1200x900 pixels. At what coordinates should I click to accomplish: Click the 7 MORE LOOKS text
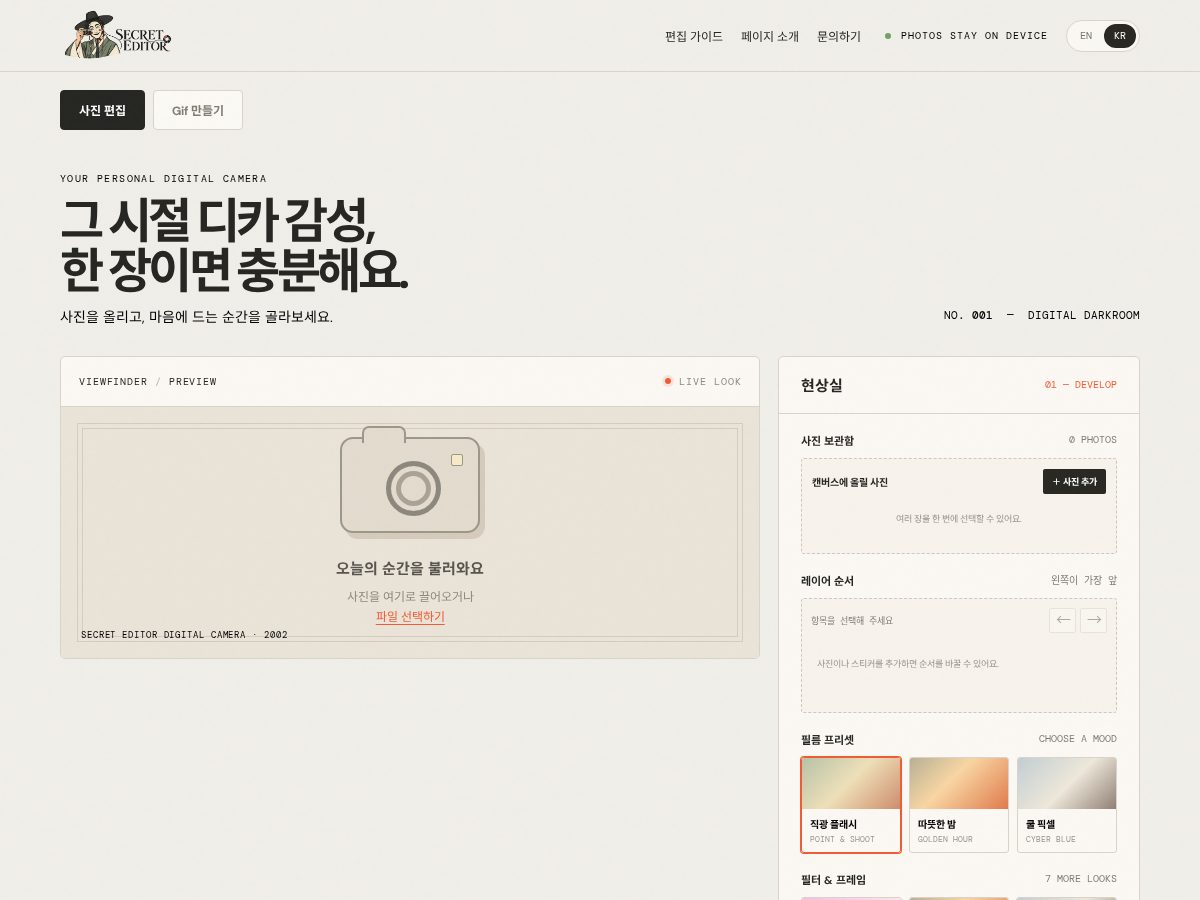click(1081, 879)
